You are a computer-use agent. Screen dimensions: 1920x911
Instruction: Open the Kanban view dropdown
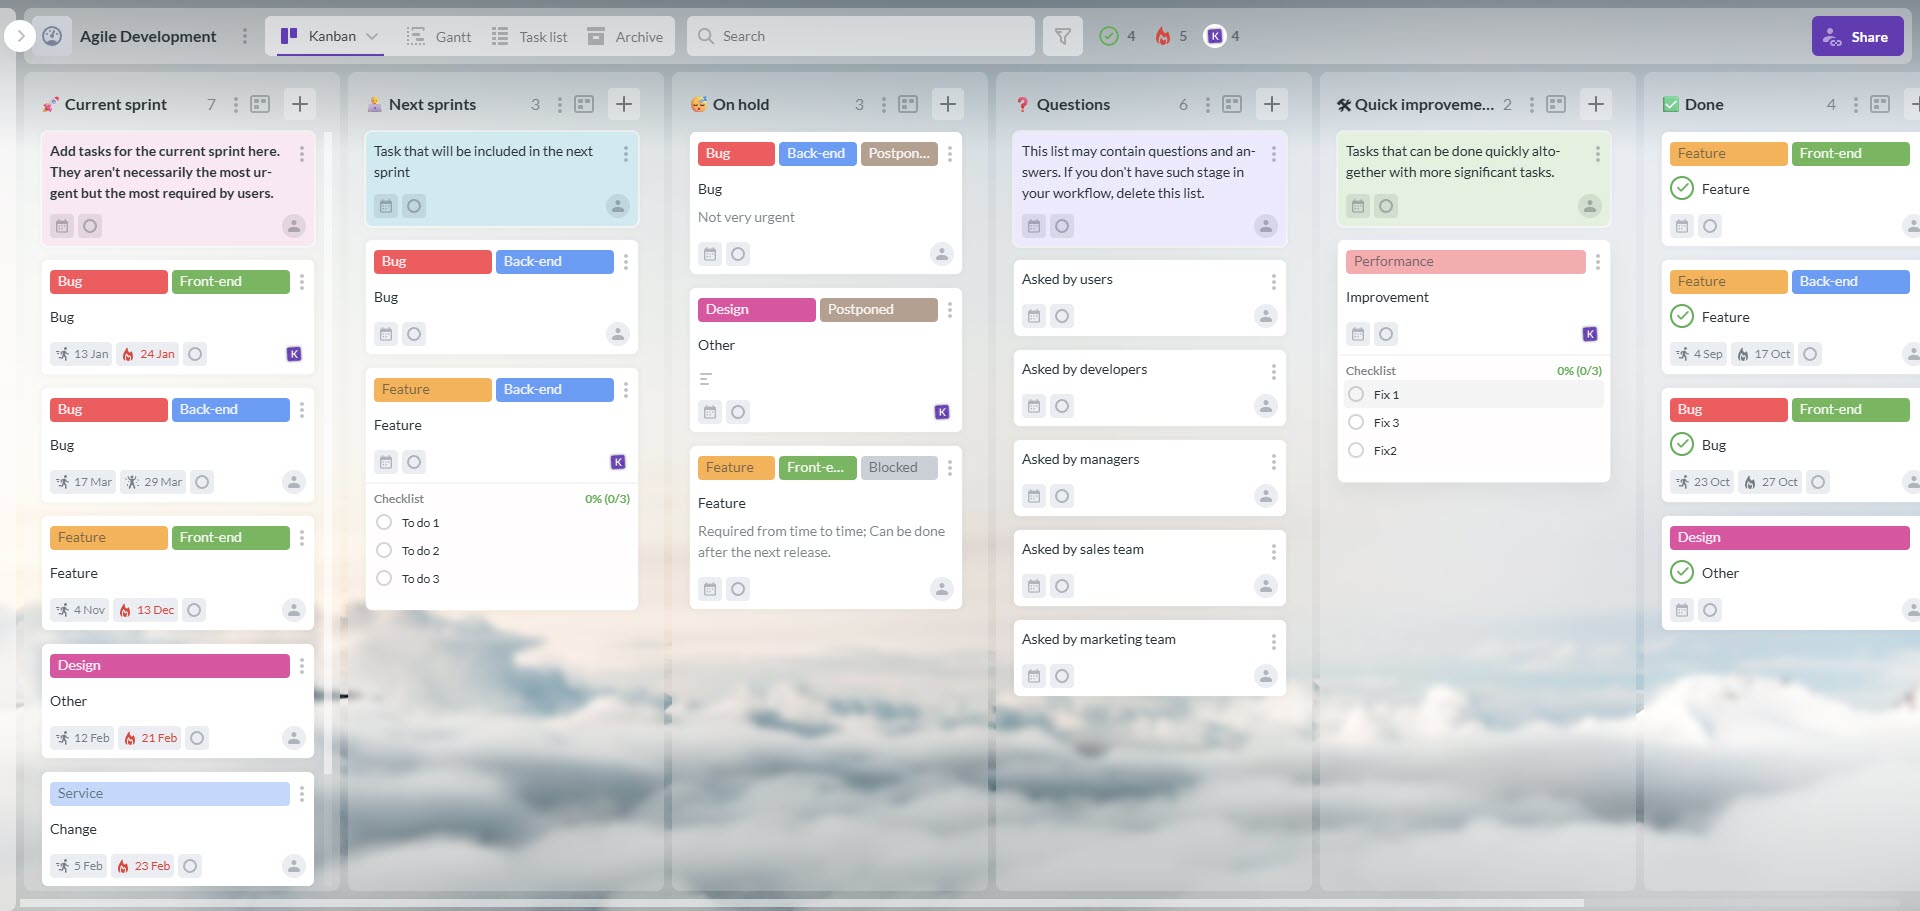tap(371, 35)
